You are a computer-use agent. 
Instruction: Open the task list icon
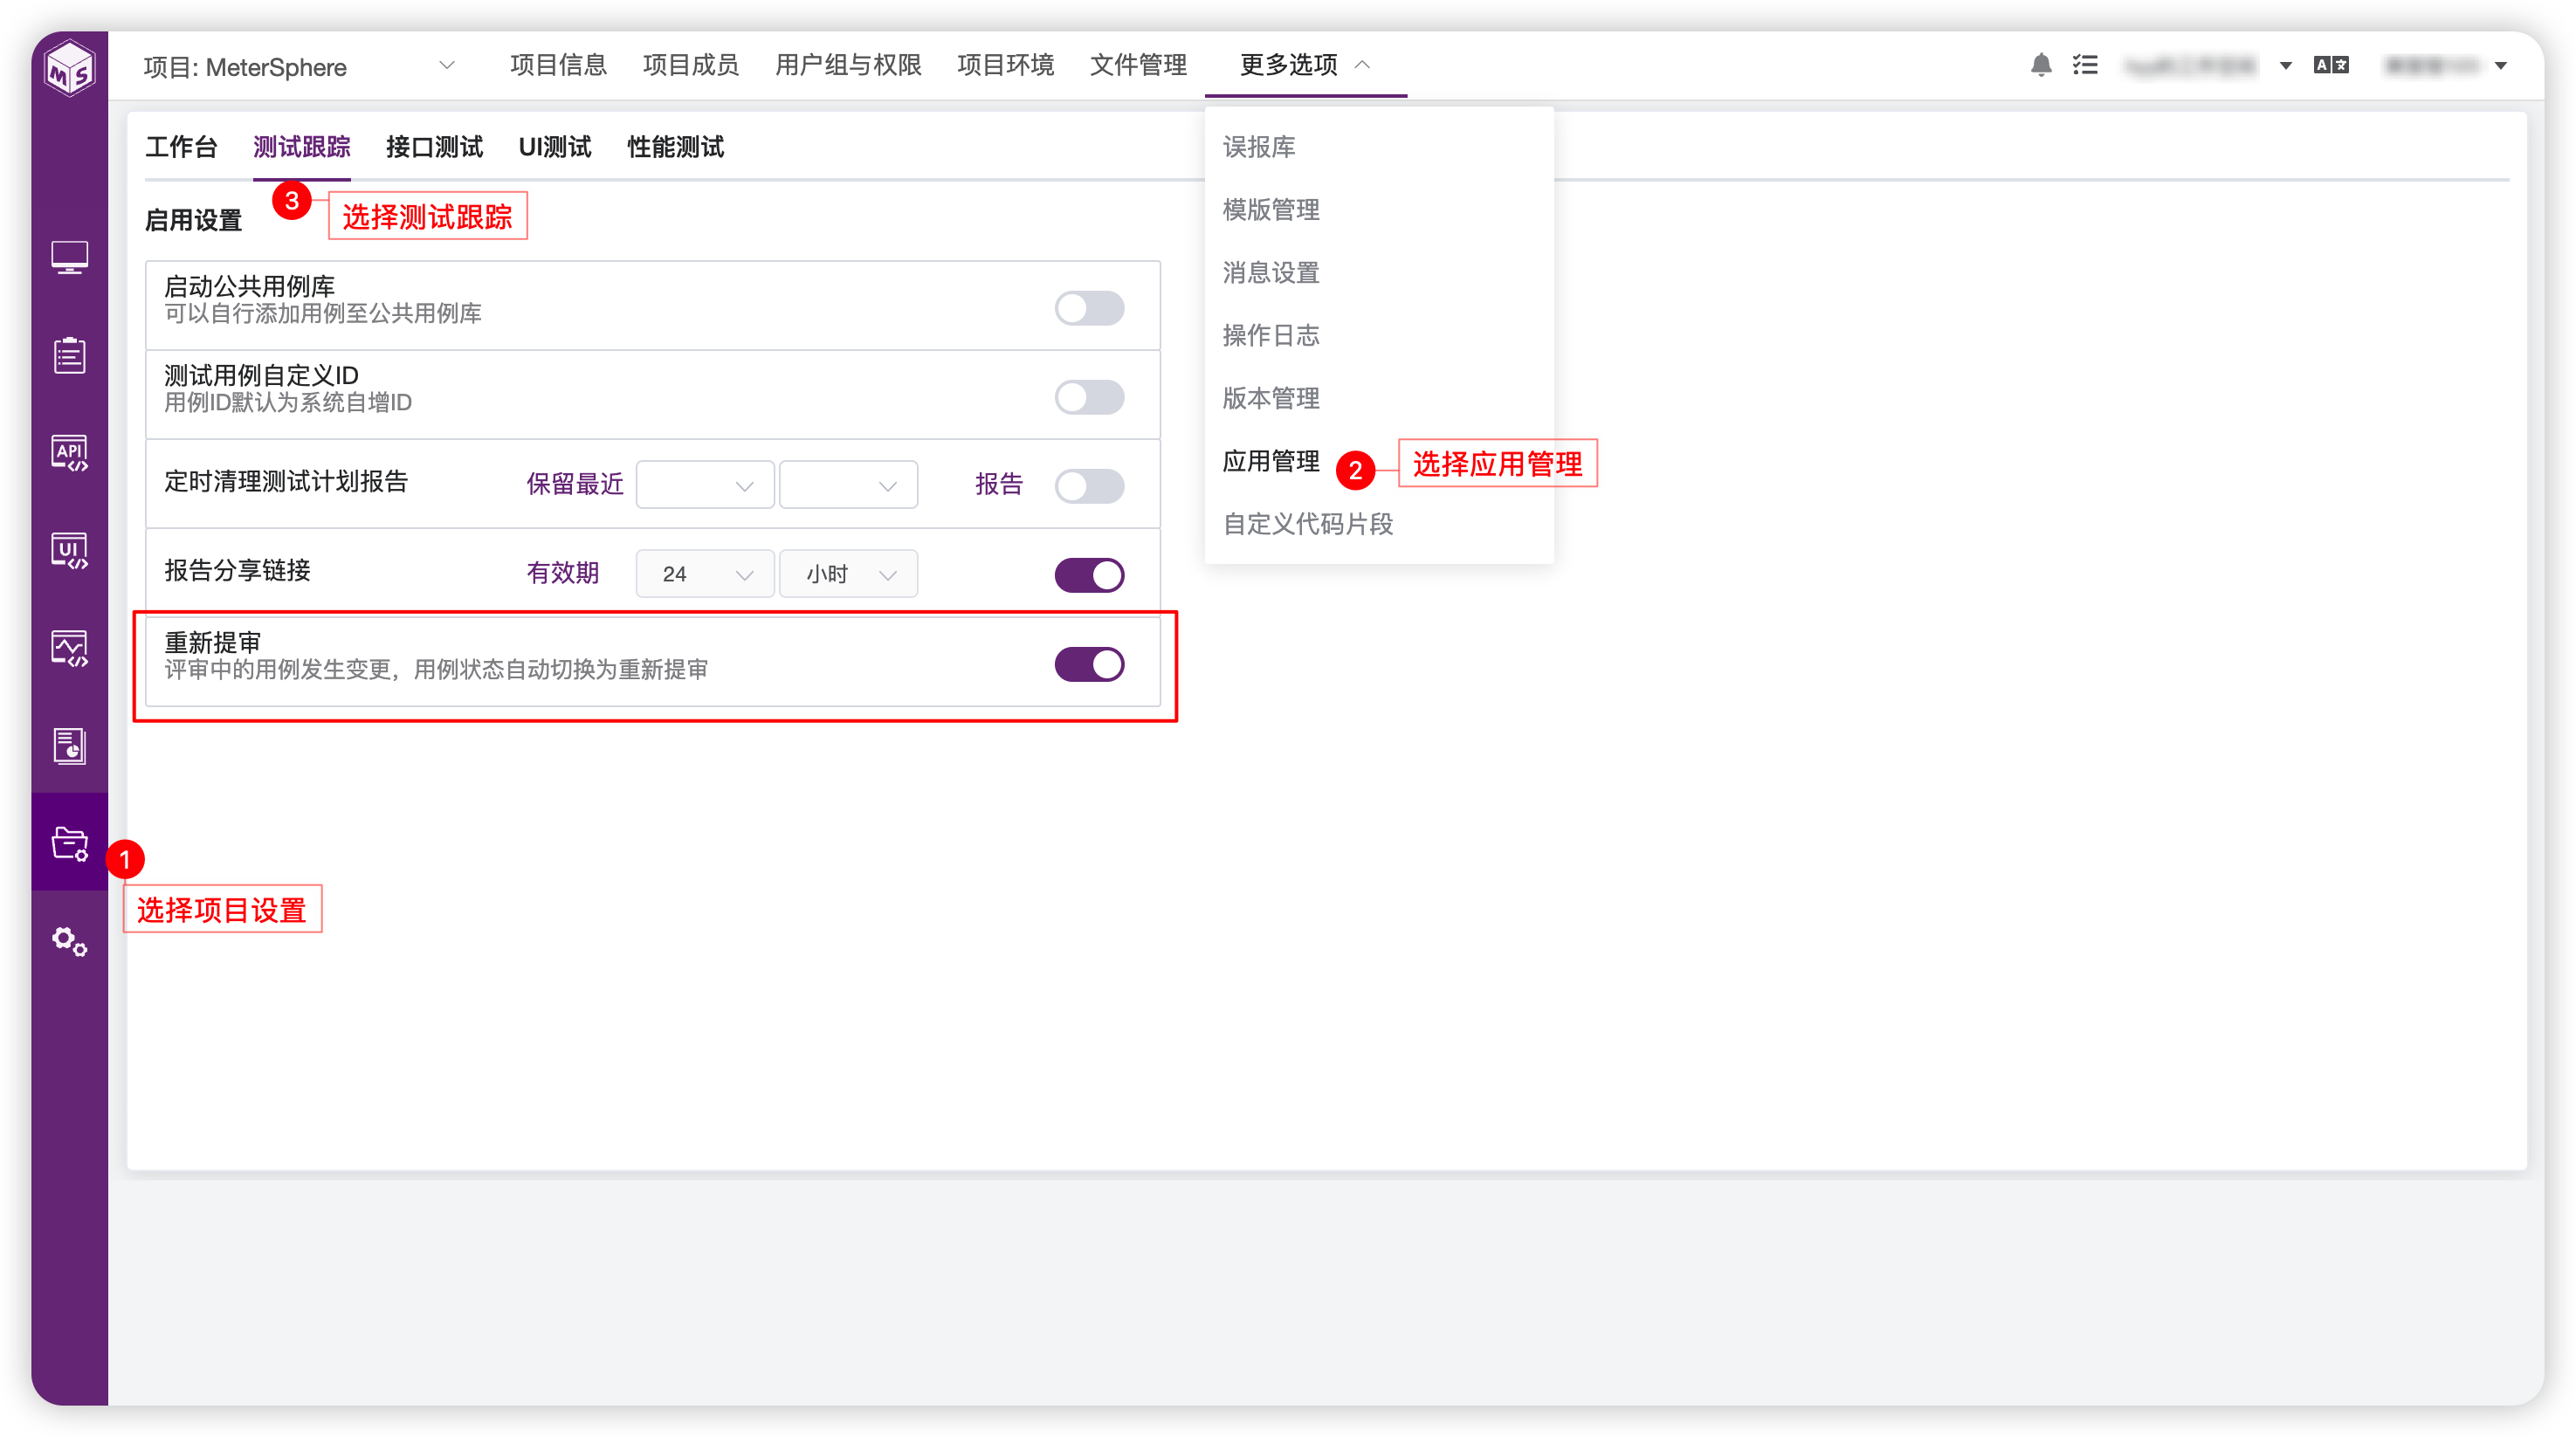pyautogui.click(x=2085, y=65)
